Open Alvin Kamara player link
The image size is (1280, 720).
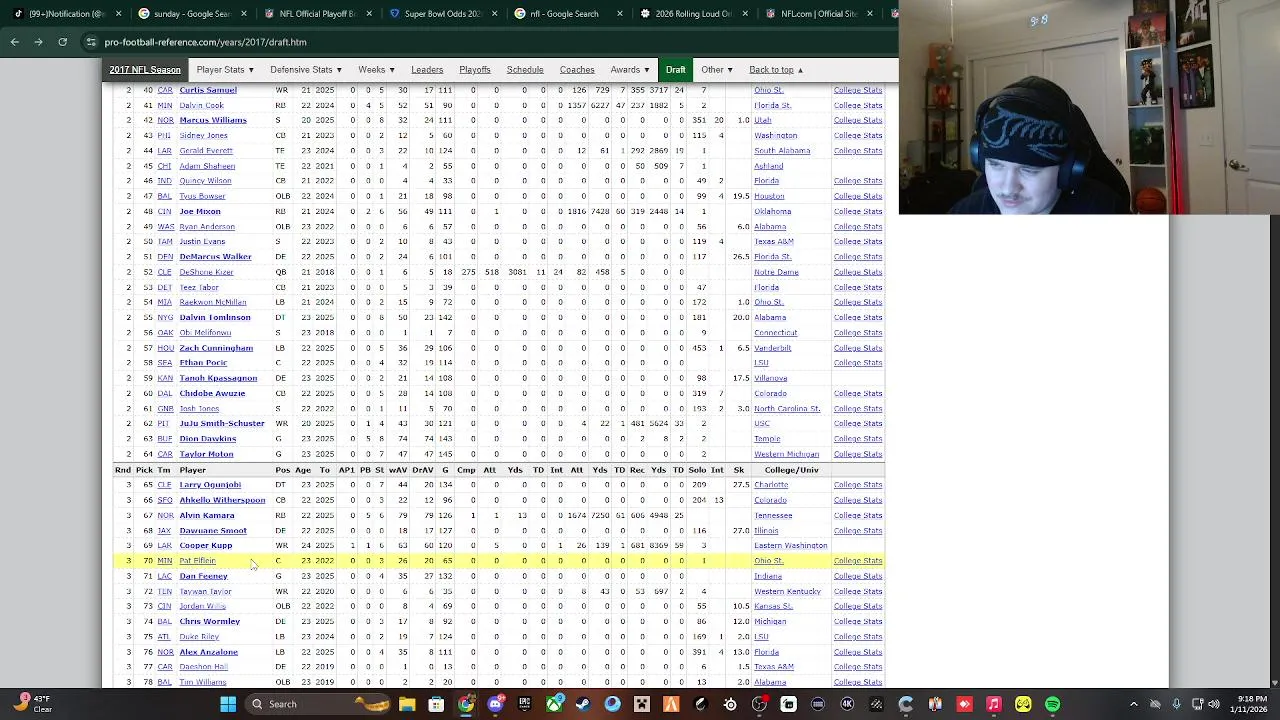click(x=207, y=516)
